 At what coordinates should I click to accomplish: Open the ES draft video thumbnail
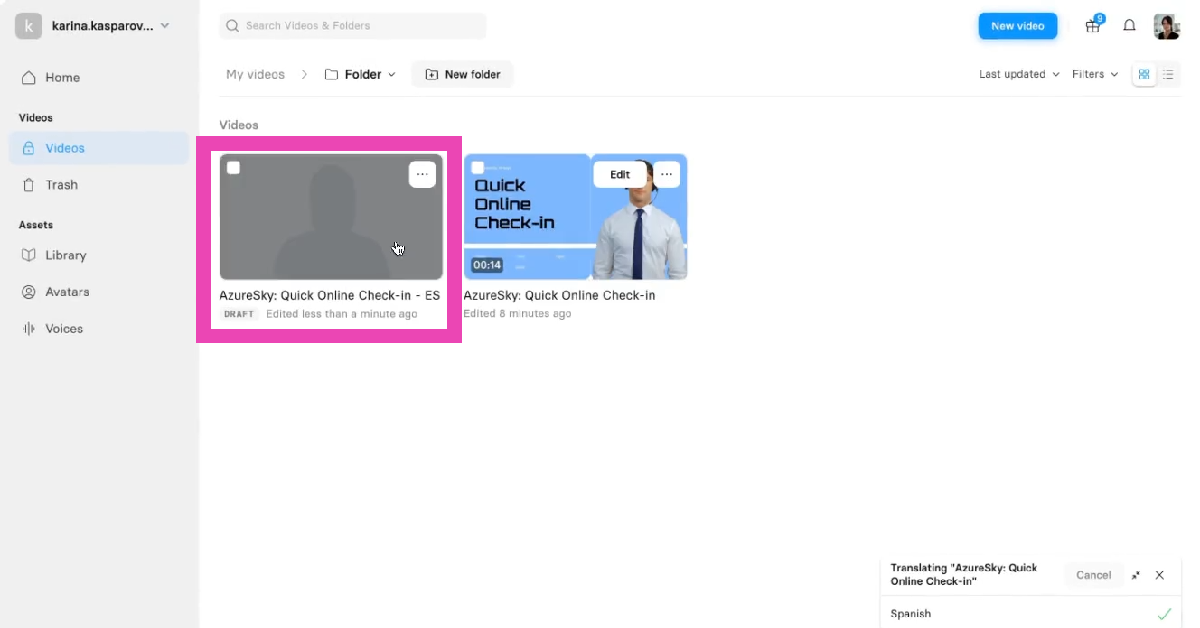(x=331, y=217)
